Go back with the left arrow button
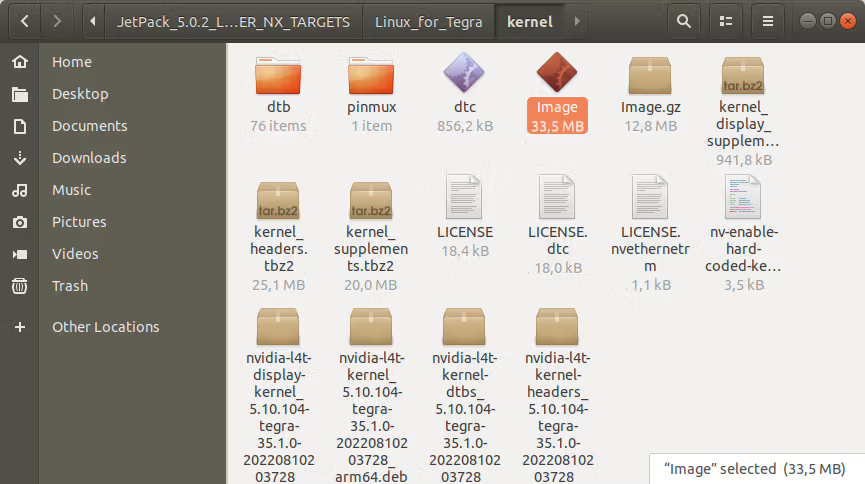 click(x=25, y=22)
